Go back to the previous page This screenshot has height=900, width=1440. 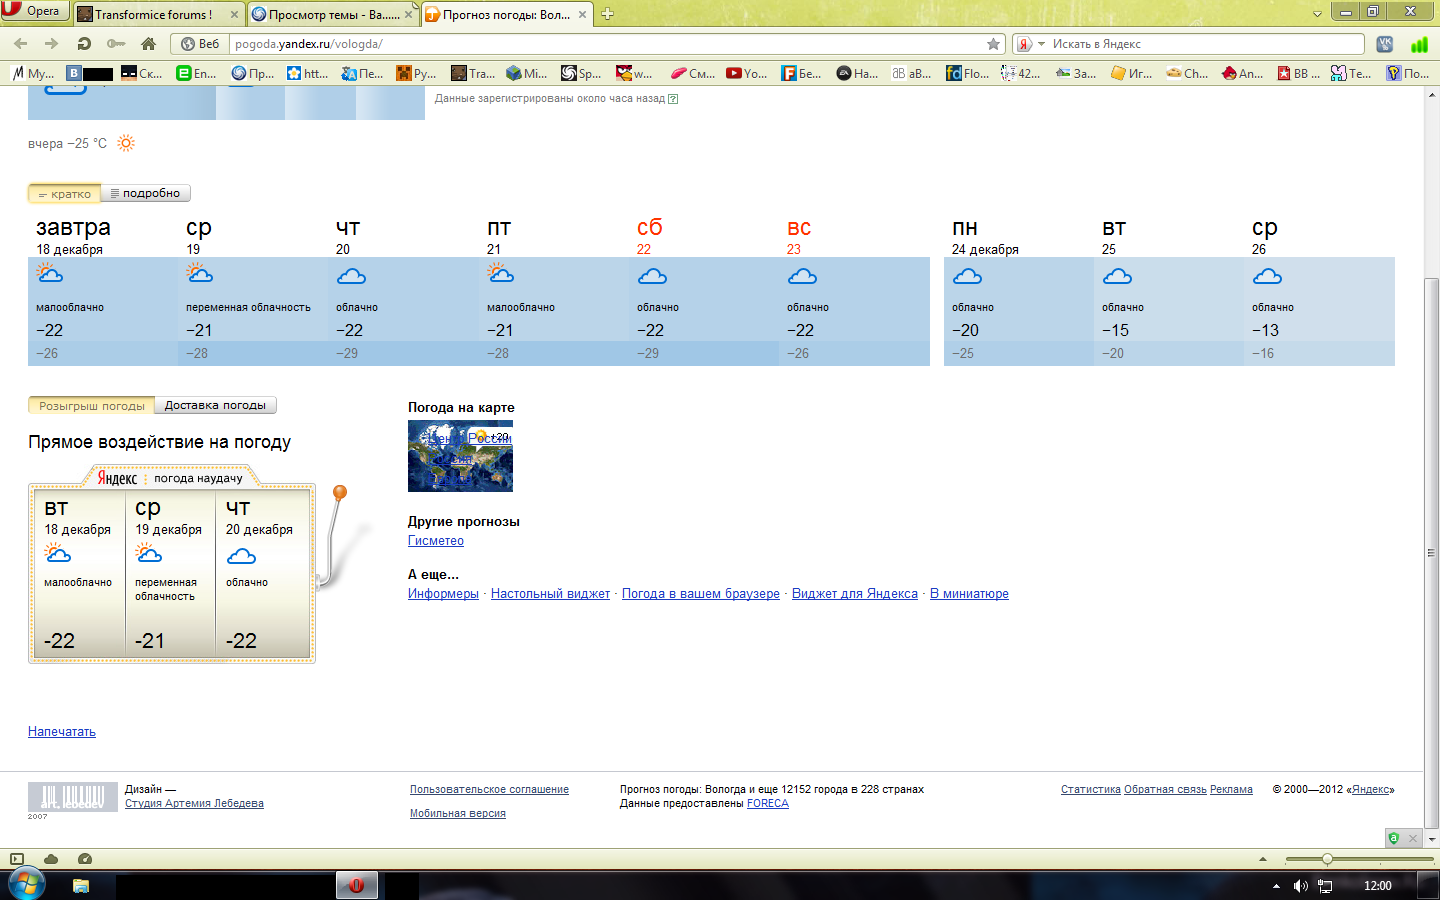[x=21, y=44]
